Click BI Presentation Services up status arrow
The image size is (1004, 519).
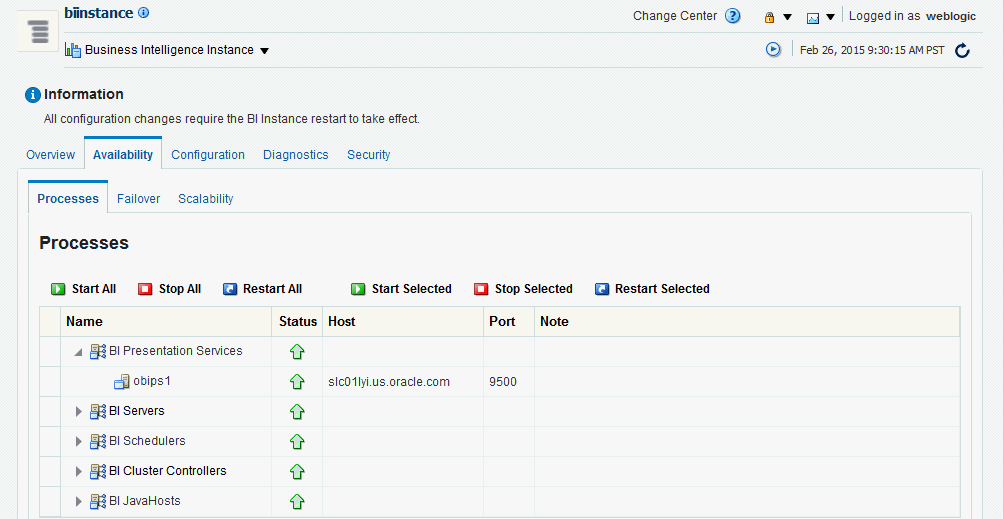(x=297, y=351)
